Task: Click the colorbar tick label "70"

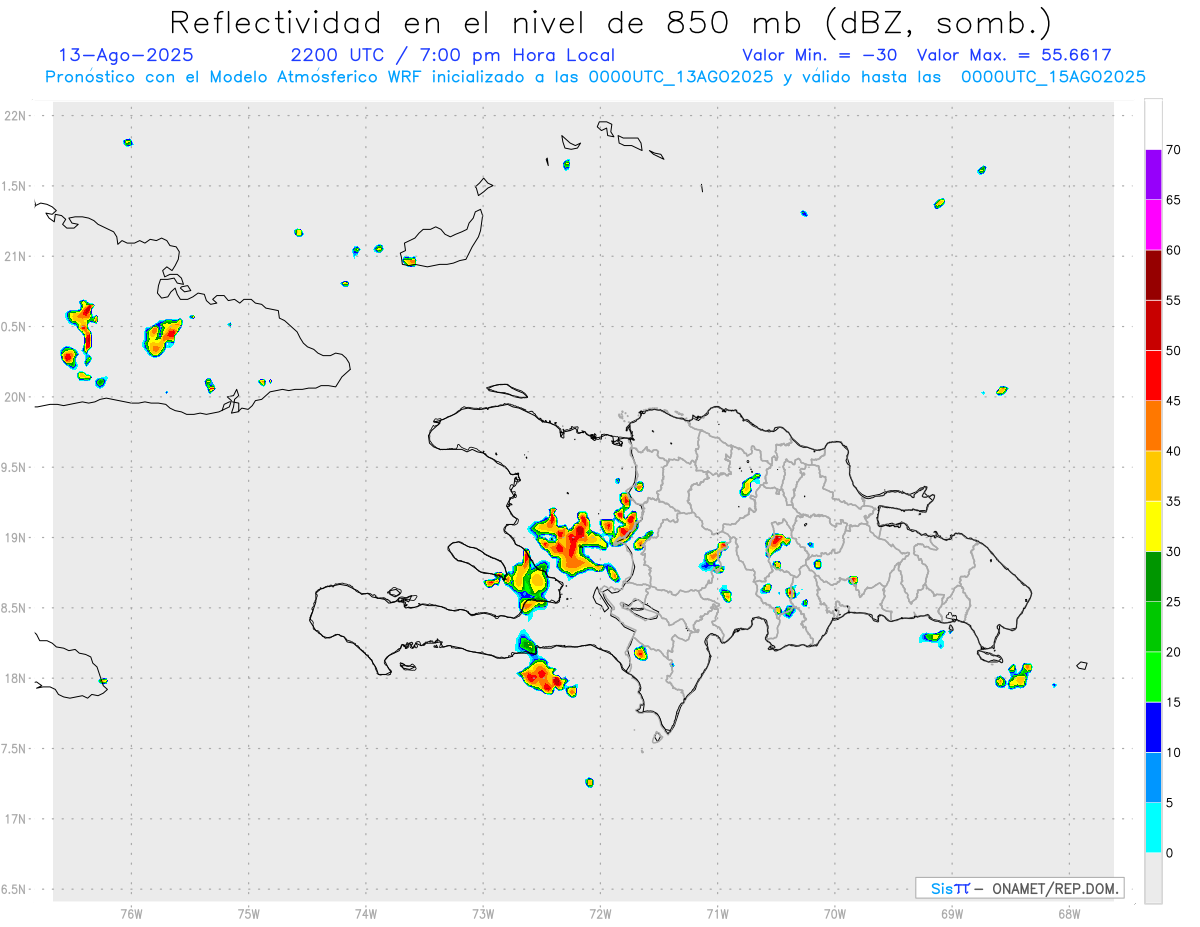Action: (x=1173, y=150)
